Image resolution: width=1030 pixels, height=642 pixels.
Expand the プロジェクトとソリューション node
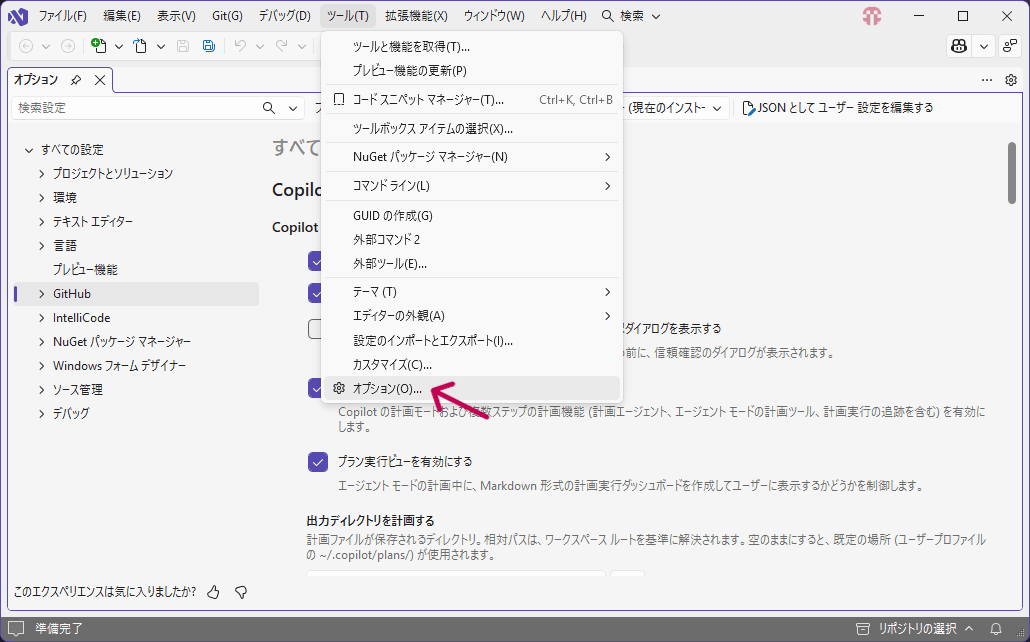41,174
